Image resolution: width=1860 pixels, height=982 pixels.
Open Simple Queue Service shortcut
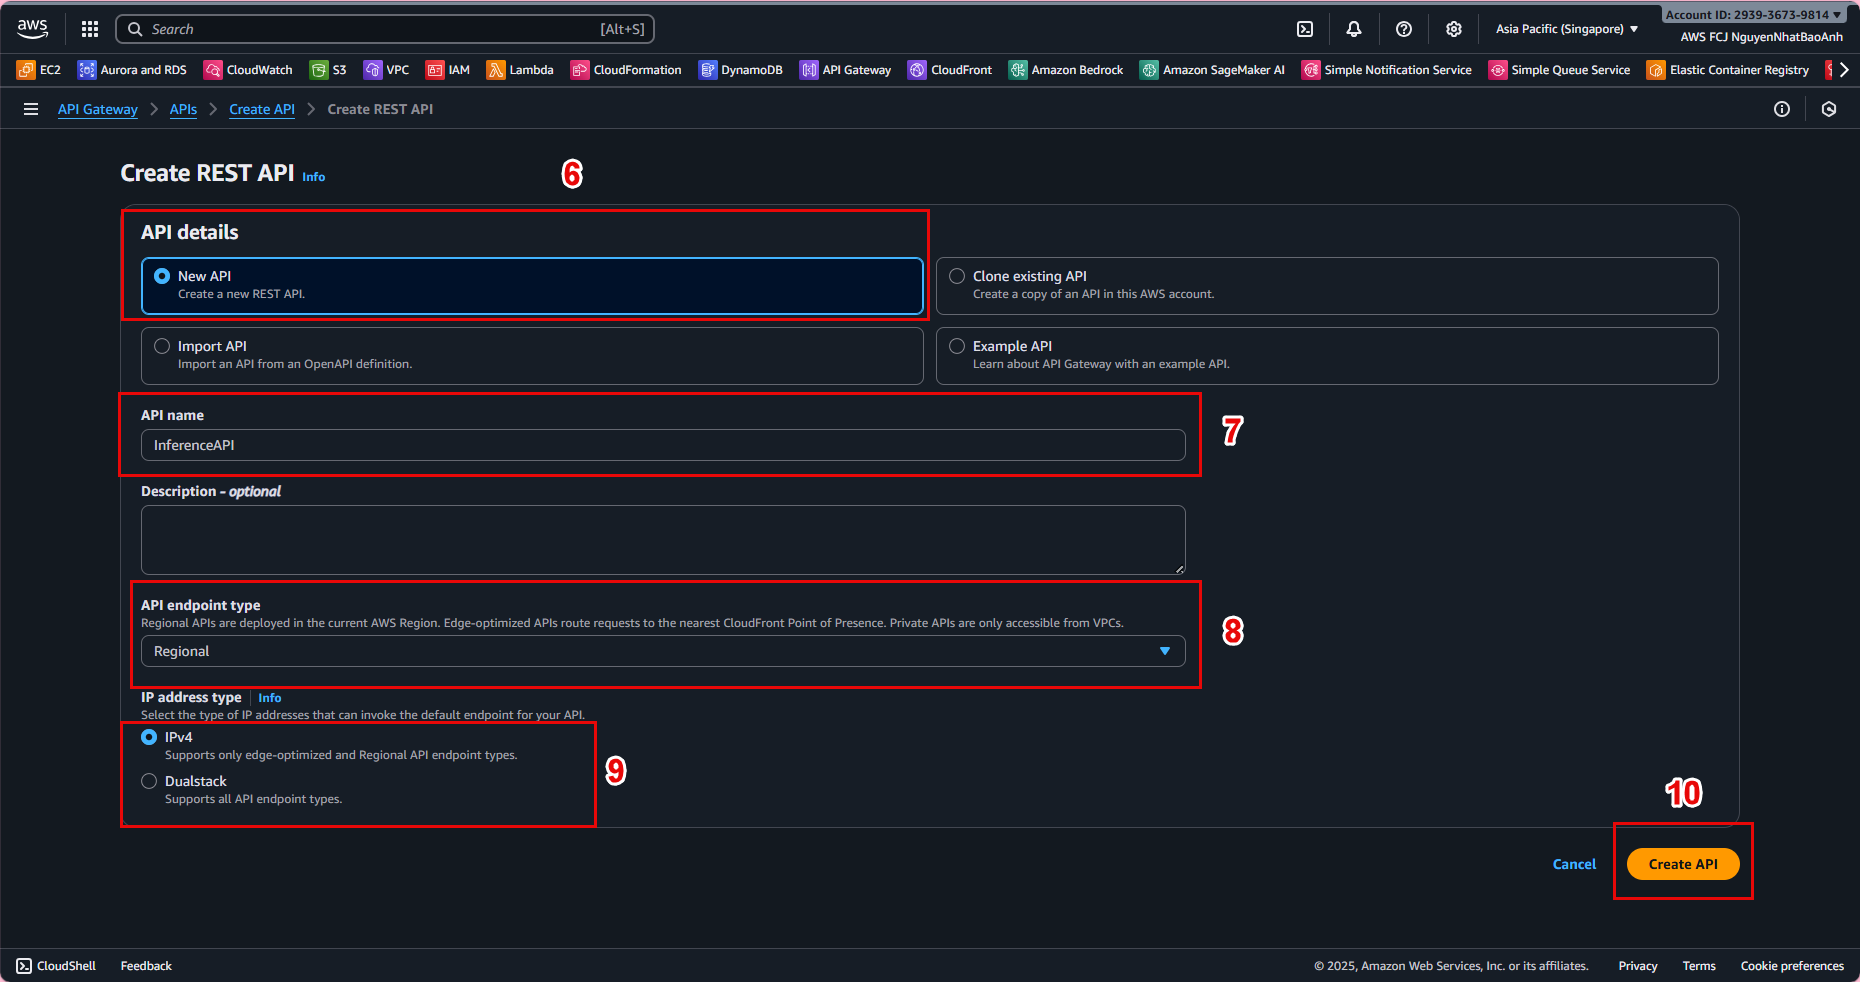click(x=1560, y=70)
